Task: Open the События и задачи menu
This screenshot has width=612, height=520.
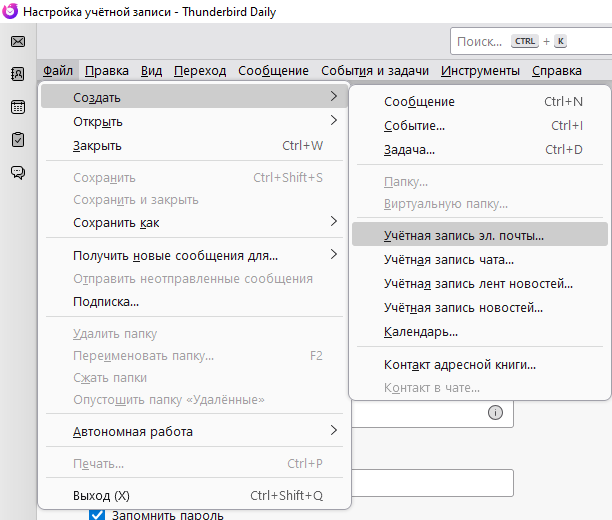Action: (375, 71)
